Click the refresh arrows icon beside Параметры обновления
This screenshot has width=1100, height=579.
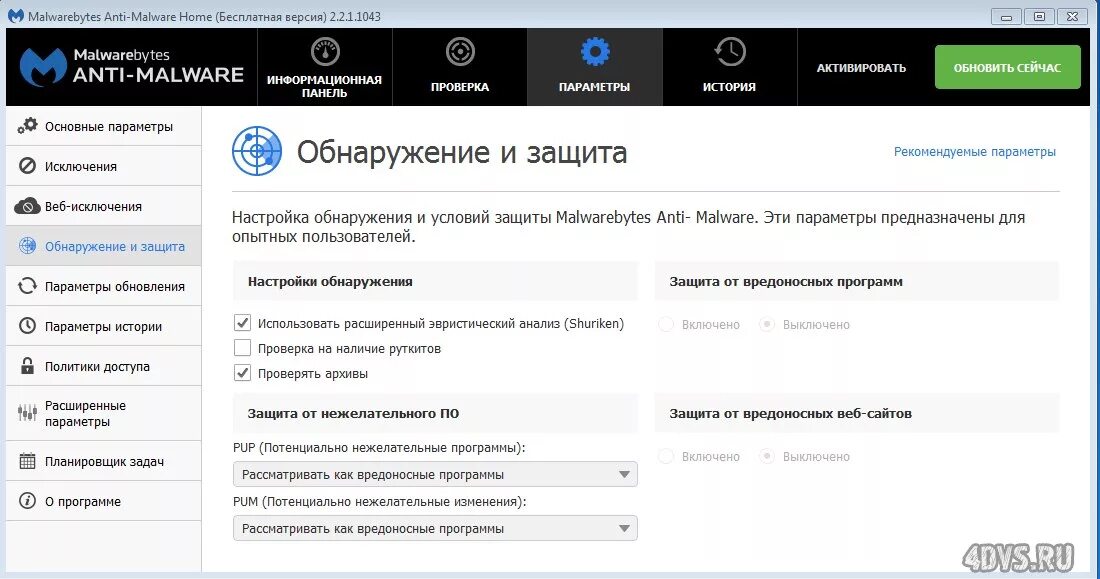coord(27,286)
